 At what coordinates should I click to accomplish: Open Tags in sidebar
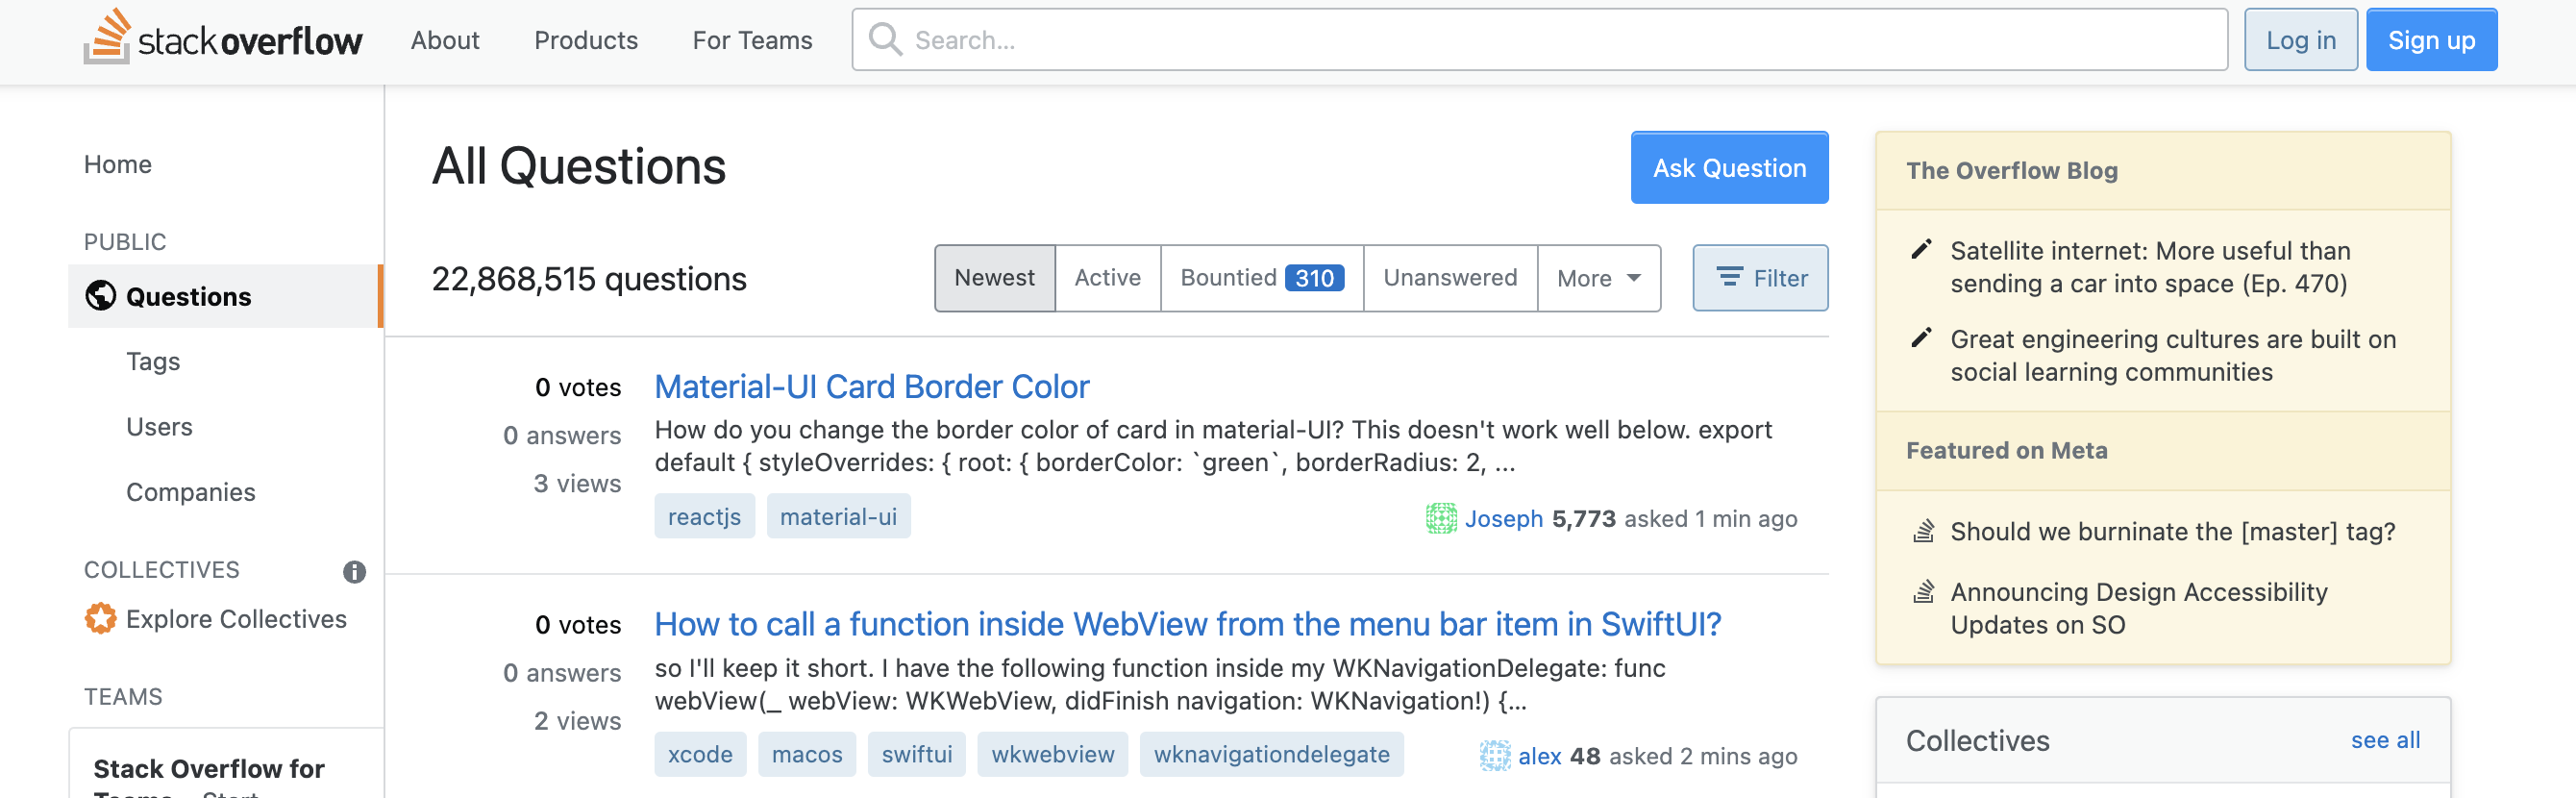click(153, 361)
